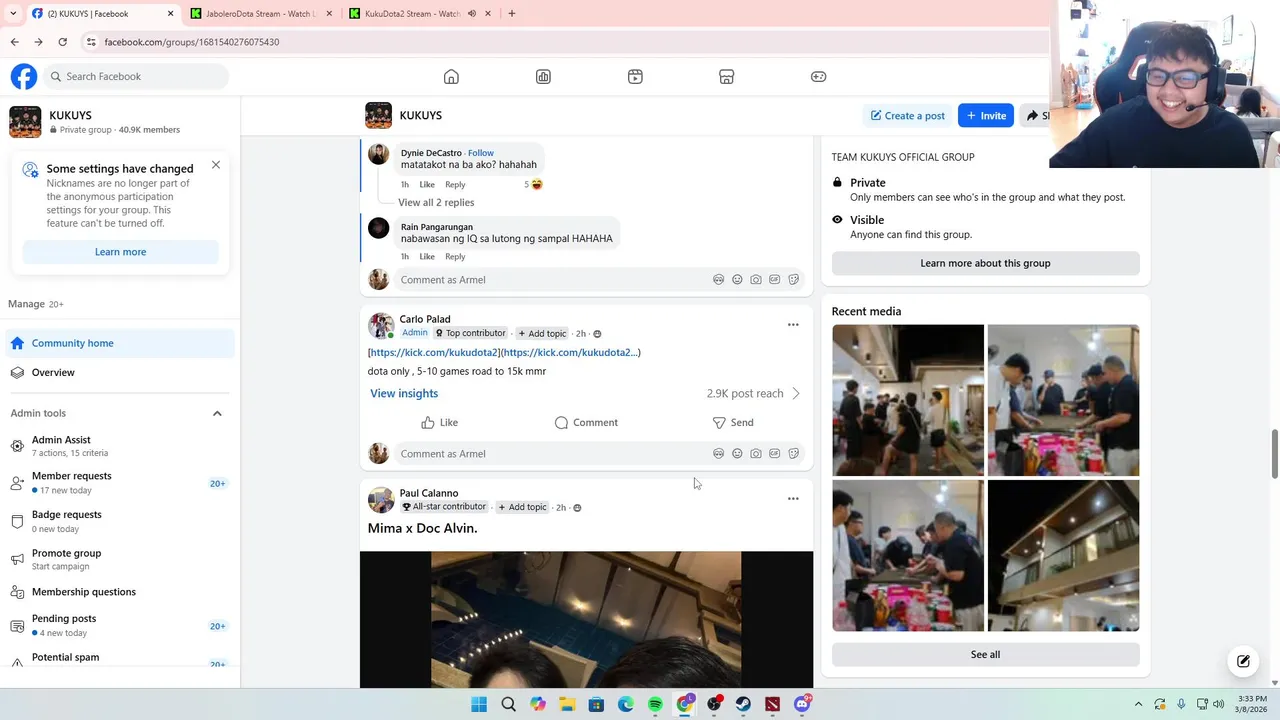Click the page vertical scrollbar thumb
1280x720 pixels.
1274,455
